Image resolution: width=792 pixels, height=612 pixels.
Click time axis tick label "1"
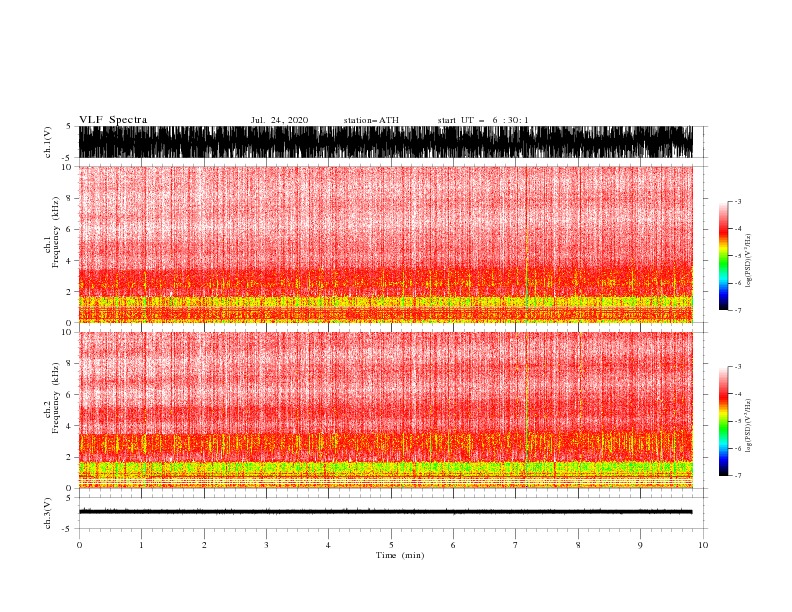(141, 545)
